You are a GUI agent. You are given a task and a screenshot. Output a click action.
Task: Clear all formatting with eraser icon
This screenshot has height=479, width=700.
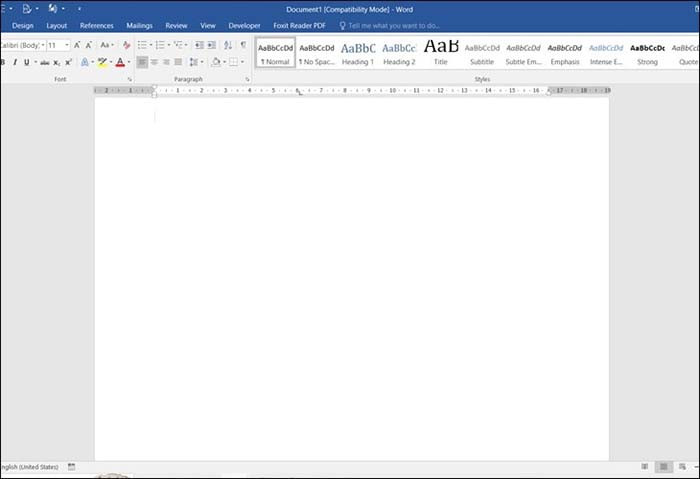[x=126, y=45]
